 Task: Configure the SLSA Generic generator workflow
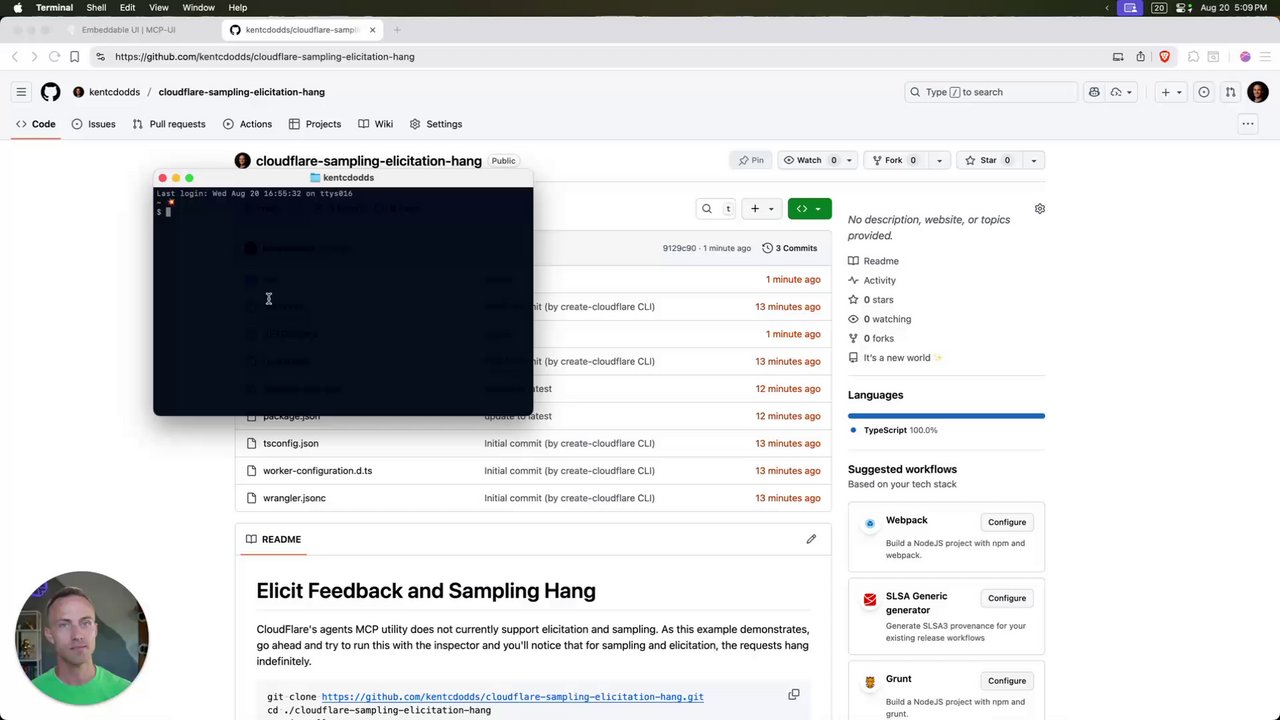click(1007, 598)
